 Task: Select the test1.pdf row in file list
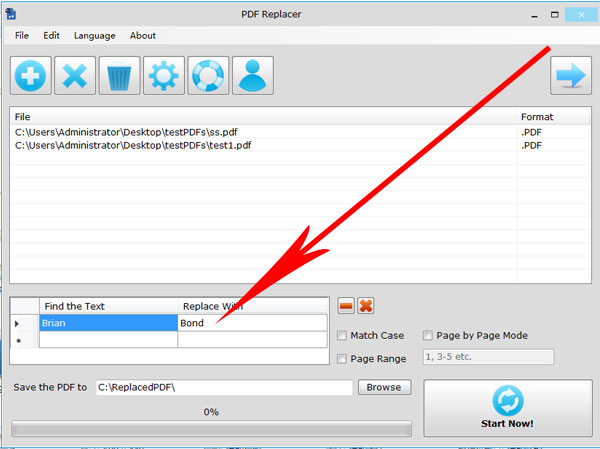300,145
